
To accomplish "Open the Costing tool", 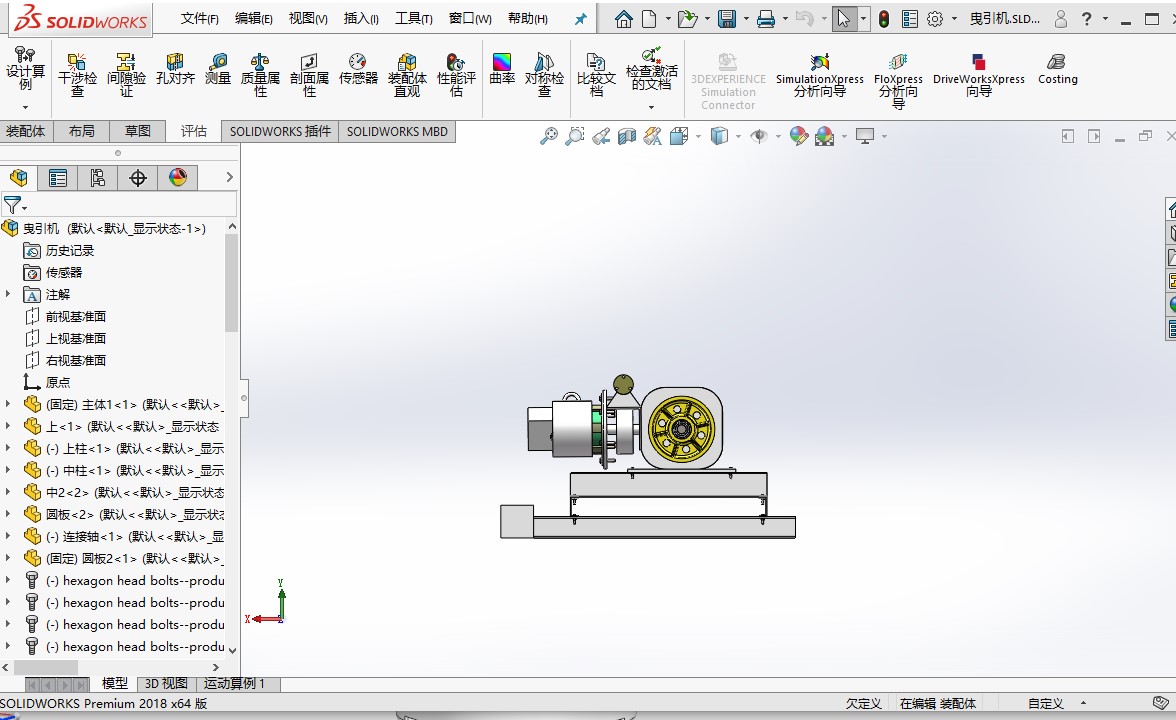I will [x=1058, y=69].
